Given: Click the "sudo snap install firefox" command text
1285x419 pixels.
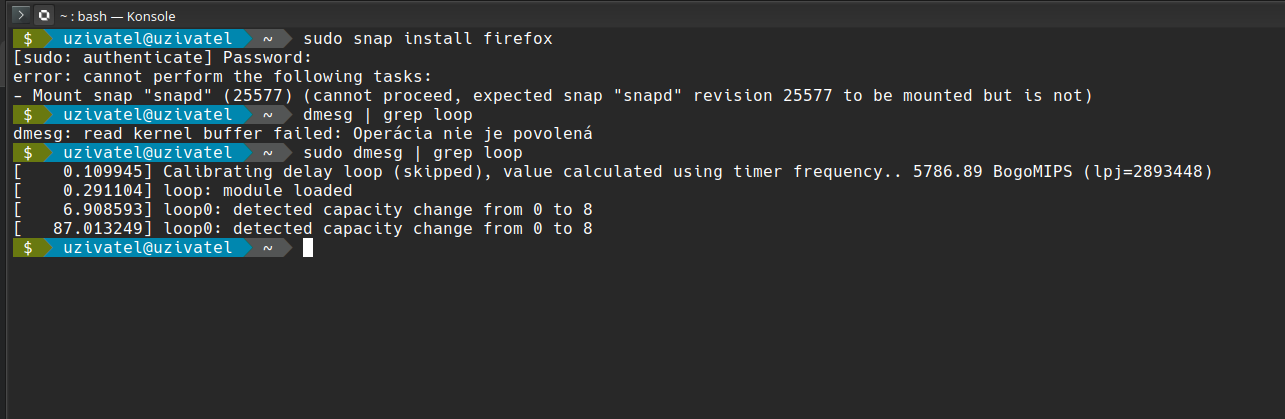Looking at the screenshot, I should [x=427, y=38].
